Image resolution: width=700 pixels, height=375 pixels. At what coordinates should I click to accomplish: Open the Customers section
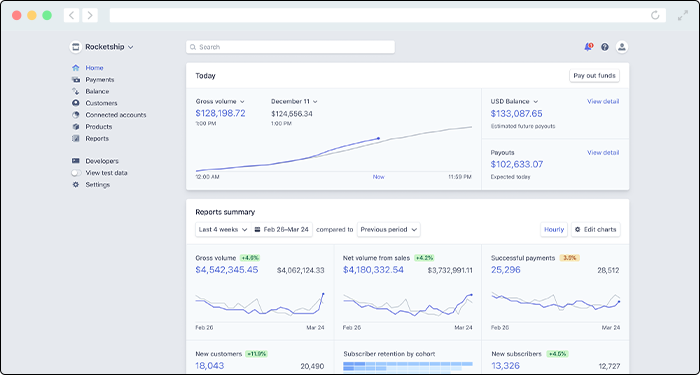(101, 103)
